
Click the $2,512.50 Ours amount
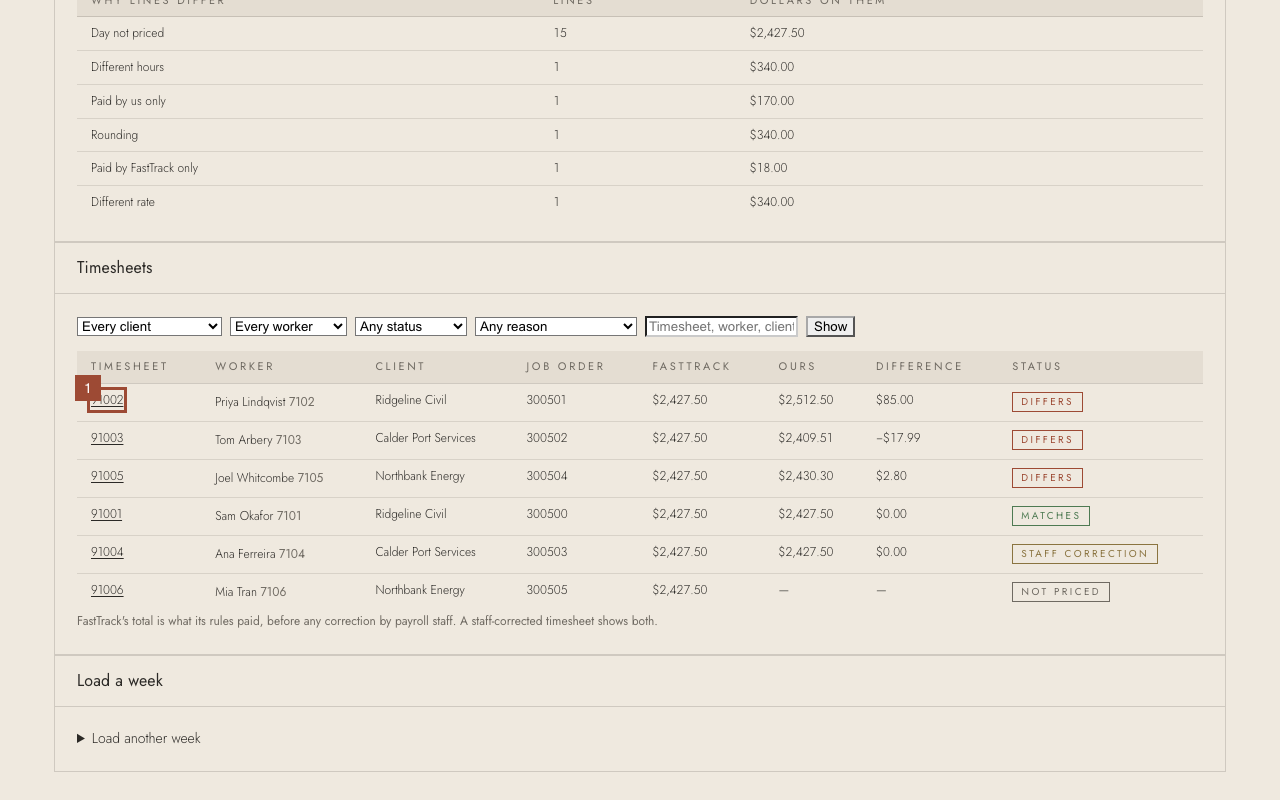tap(806, 400)
